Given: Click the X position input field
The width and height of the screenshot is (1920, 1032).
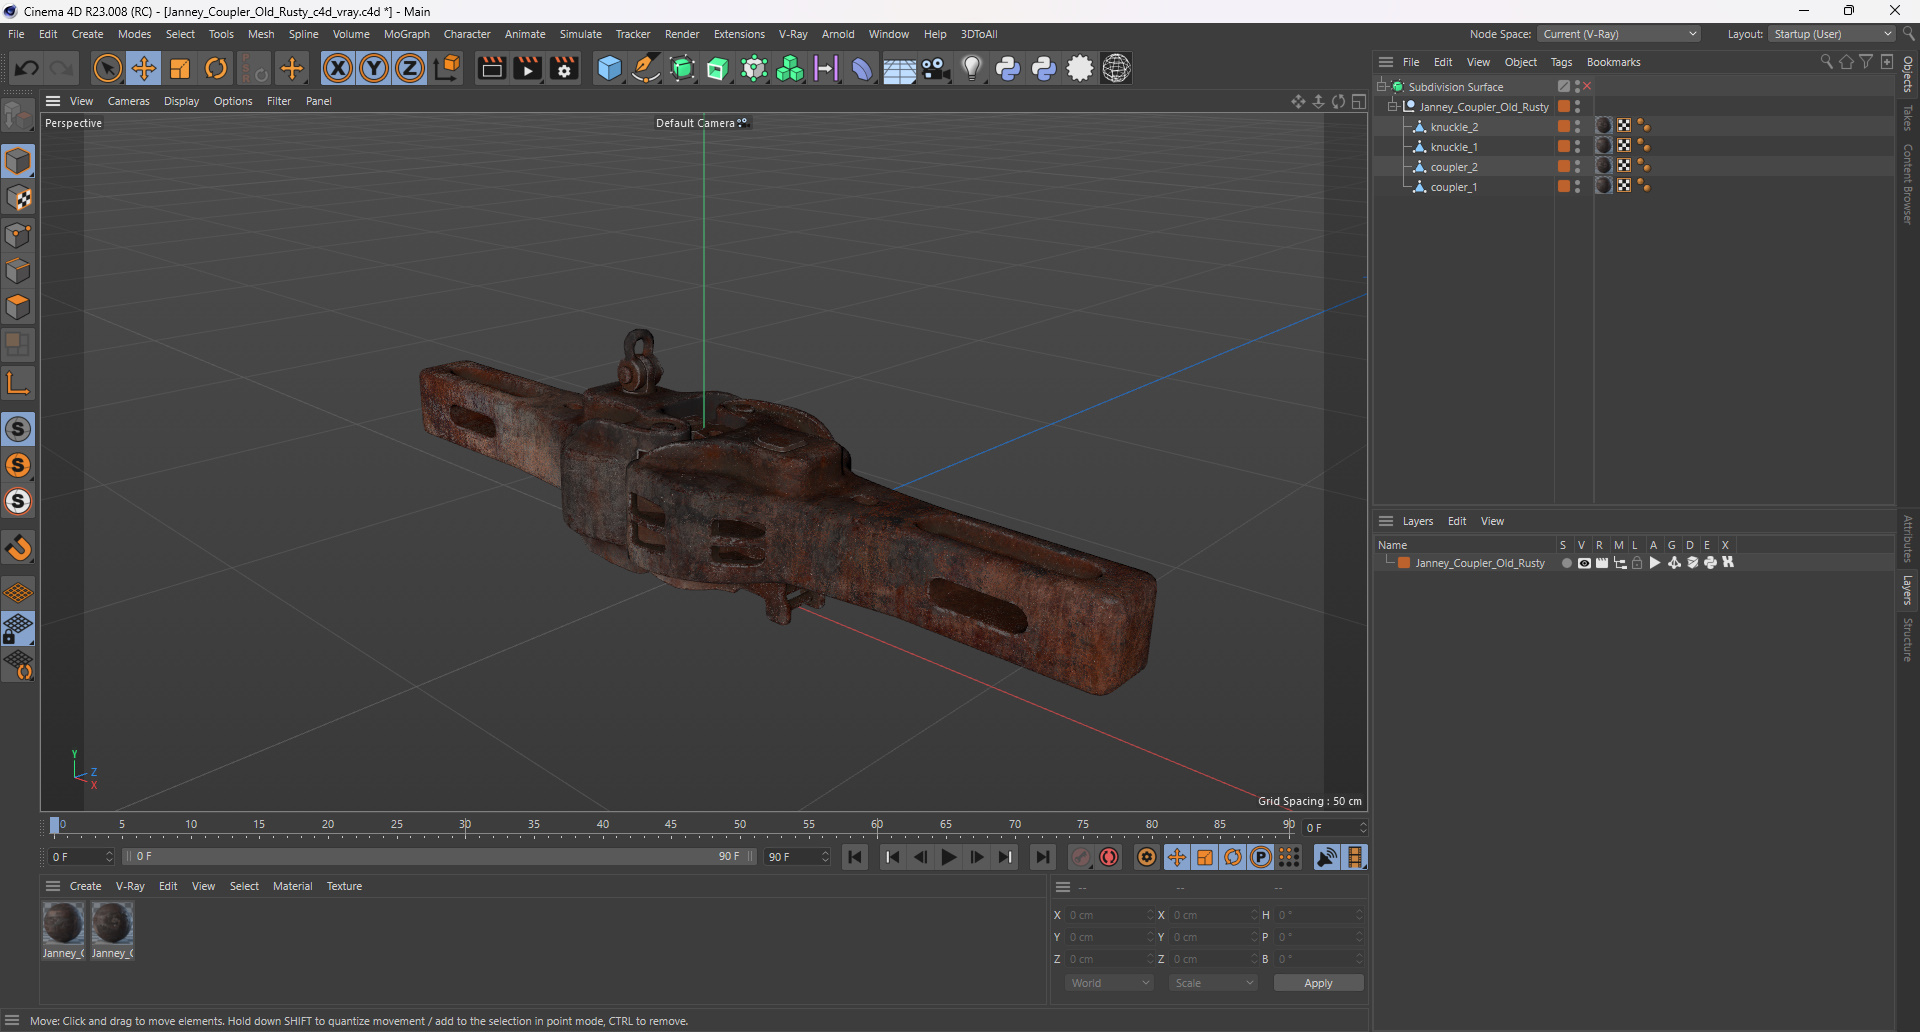Looking at the screenshot, I should [1109, 915].
